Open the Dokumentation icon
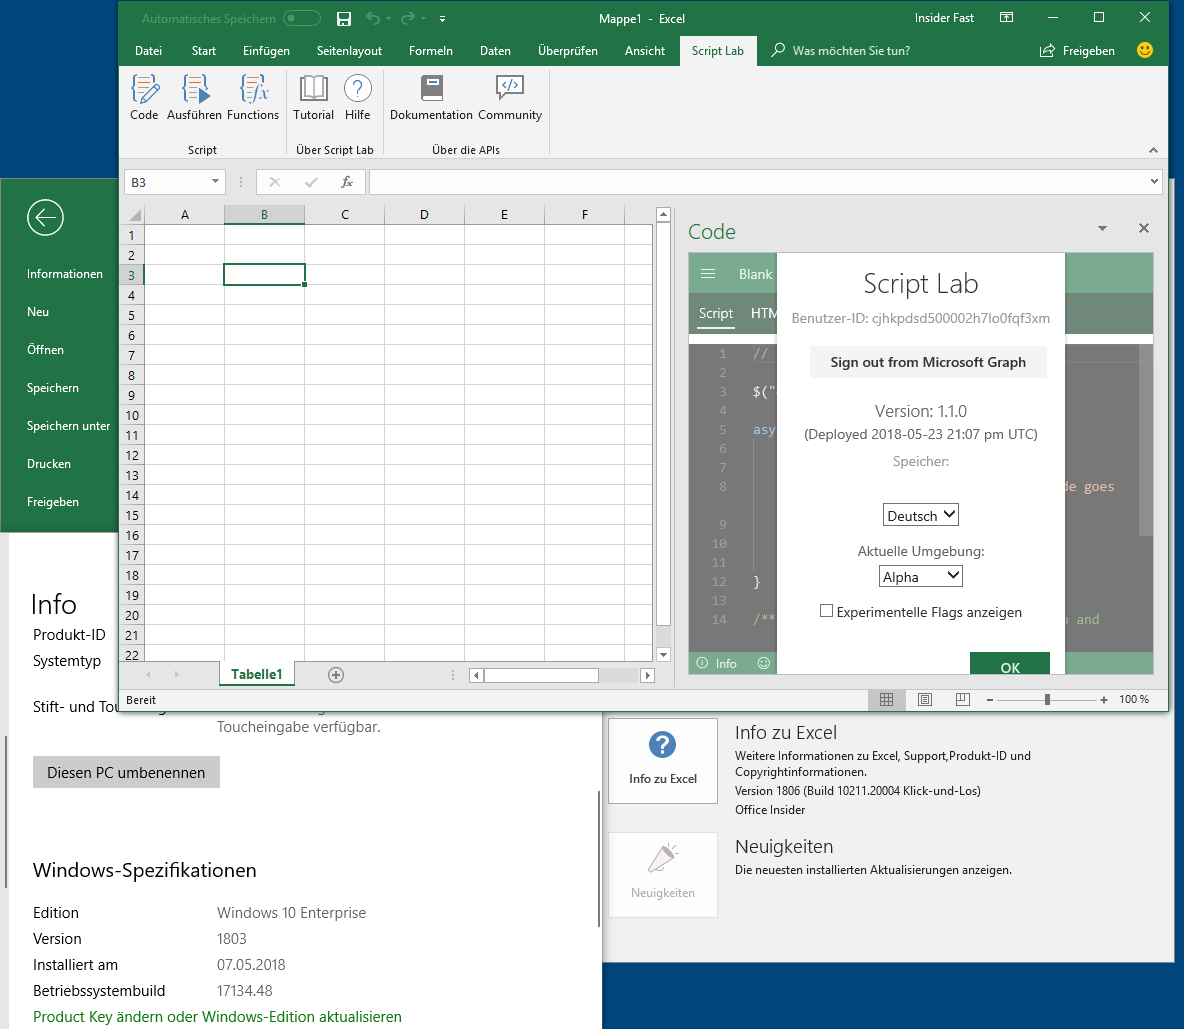The width and height of the screenshot is (1184, 1029). [431, 95]
